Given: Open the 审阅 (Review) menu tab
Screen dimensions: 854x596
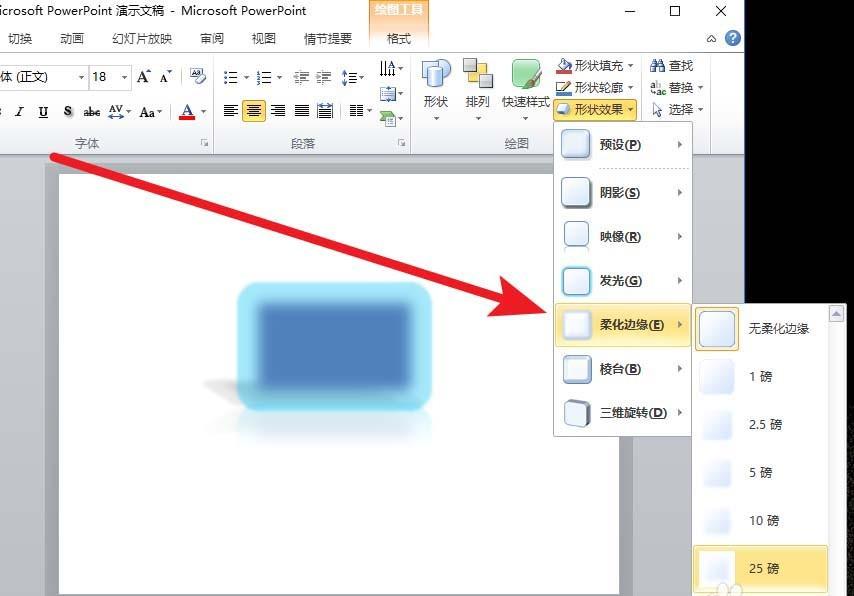Looking at the screenshot, I should 211,38.
